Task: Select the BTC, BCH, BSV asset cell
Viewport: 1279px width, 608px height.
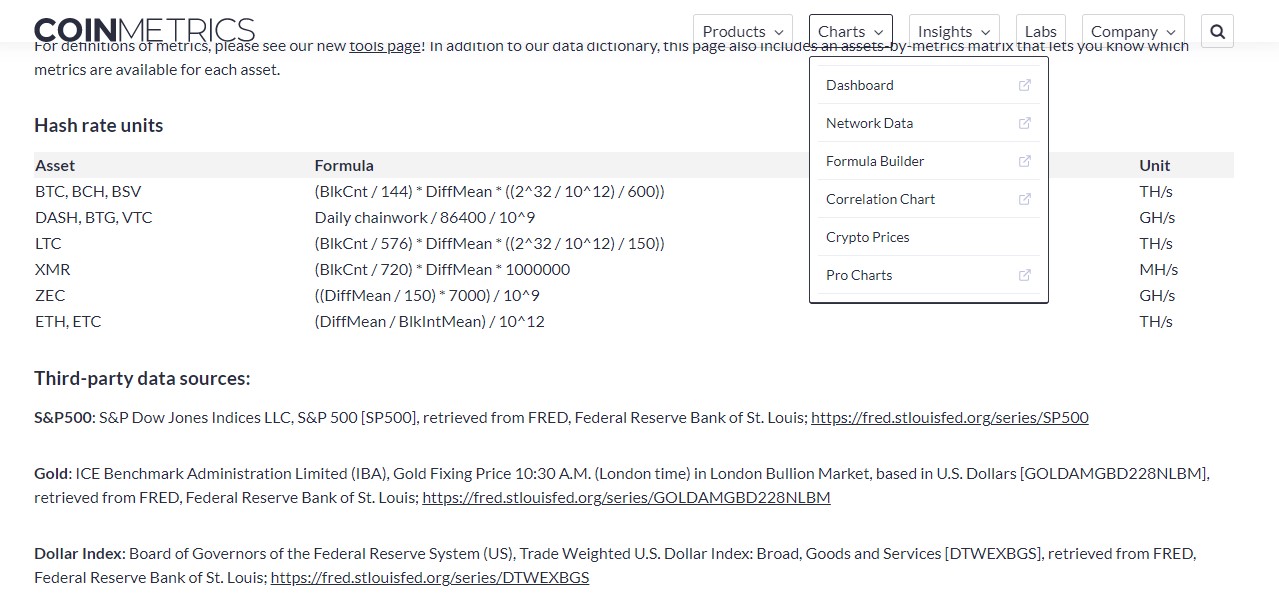Action: click(x=88, y=191)
